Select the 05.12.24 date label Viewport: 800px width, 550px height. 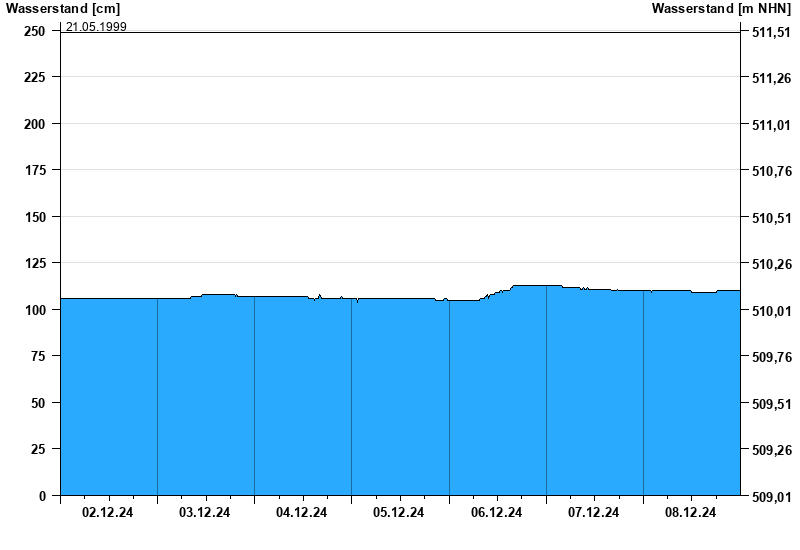(399, 513)
